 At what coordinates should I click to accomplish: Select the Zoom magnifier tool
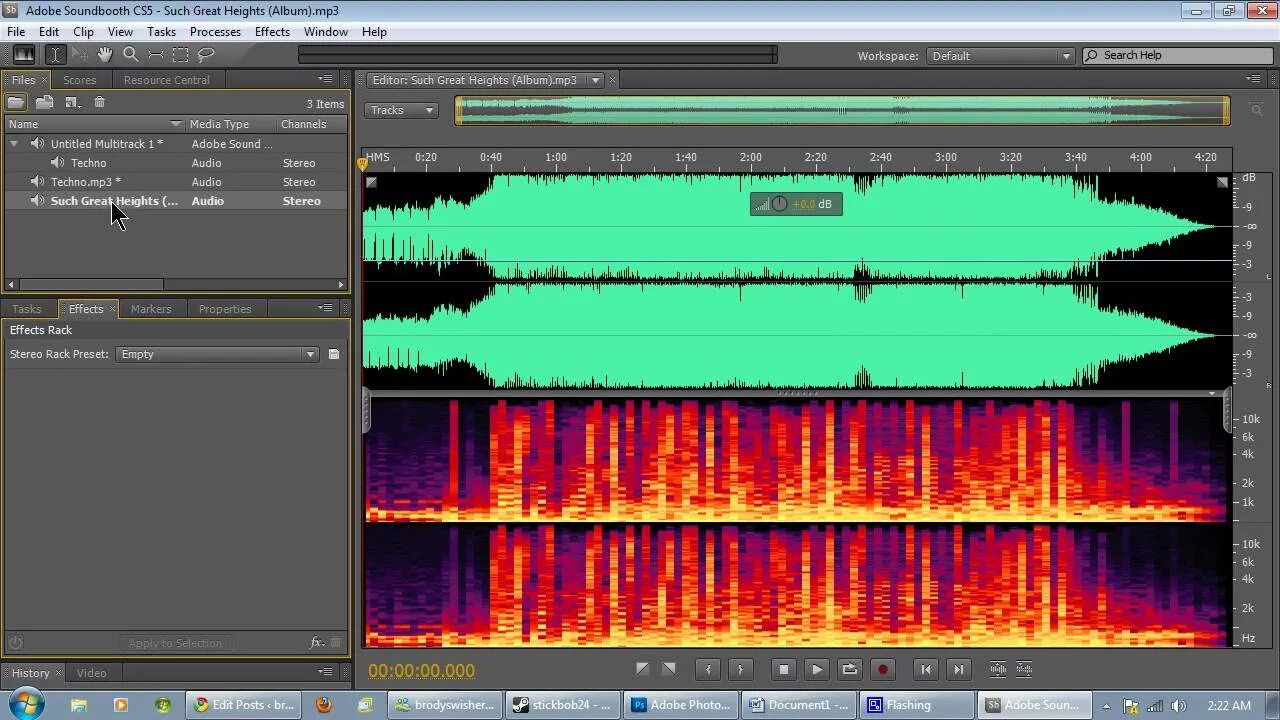pos(130,55)
